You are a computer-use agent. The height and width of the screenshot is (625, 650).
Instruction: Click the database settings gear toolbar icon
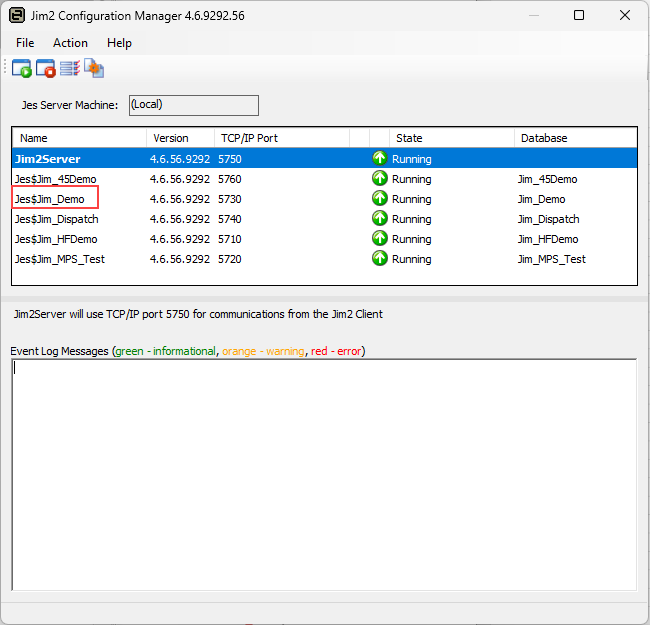[x=94, y=69]
